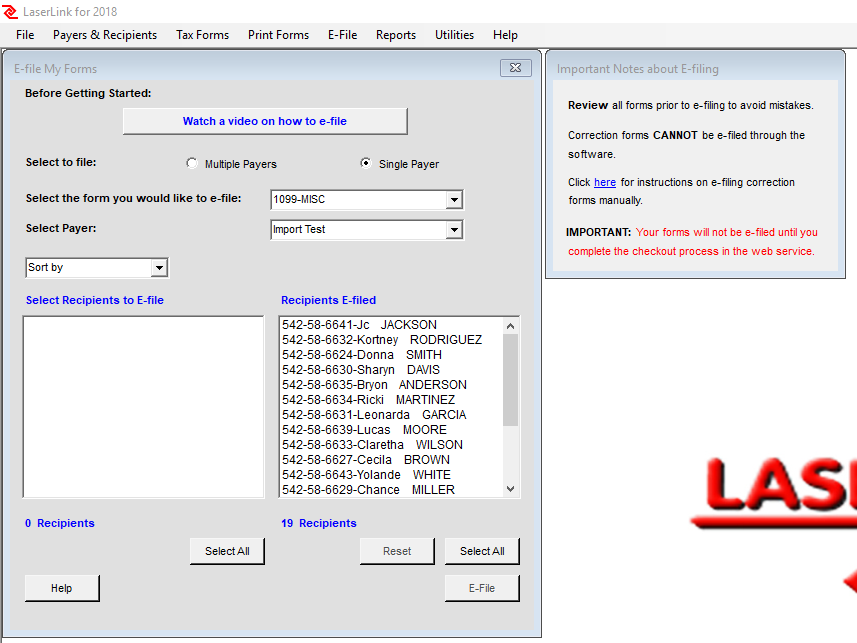Select recipient 542-58-6639-Lucas MOORE
Viewport: 857px width, 643px height.
click(391, 430)
